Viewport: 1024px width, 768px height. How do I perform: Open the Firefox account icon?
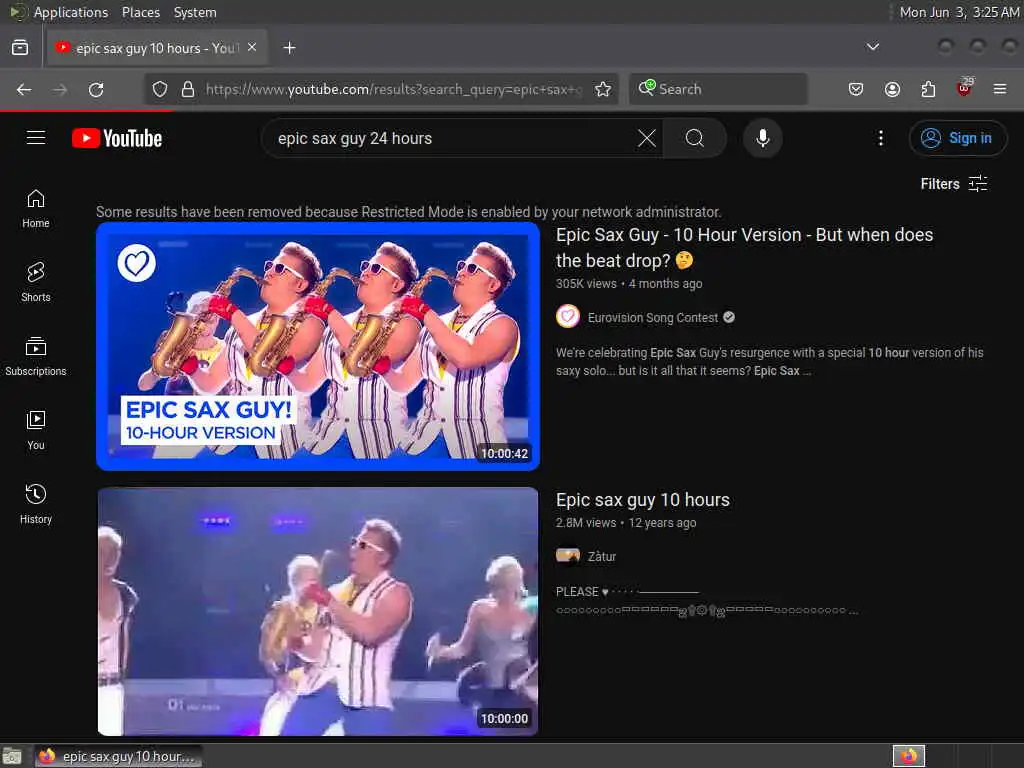click(892, 89)
